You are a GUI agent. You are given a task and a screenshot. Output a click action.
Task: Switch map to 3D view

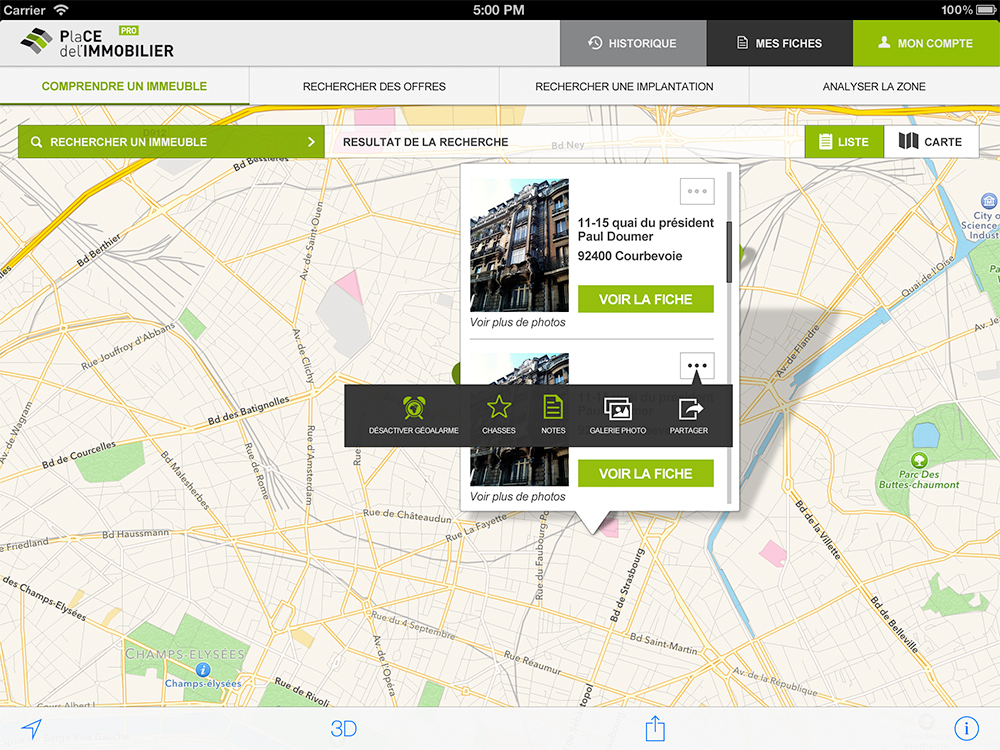click(x=344, y=729)
